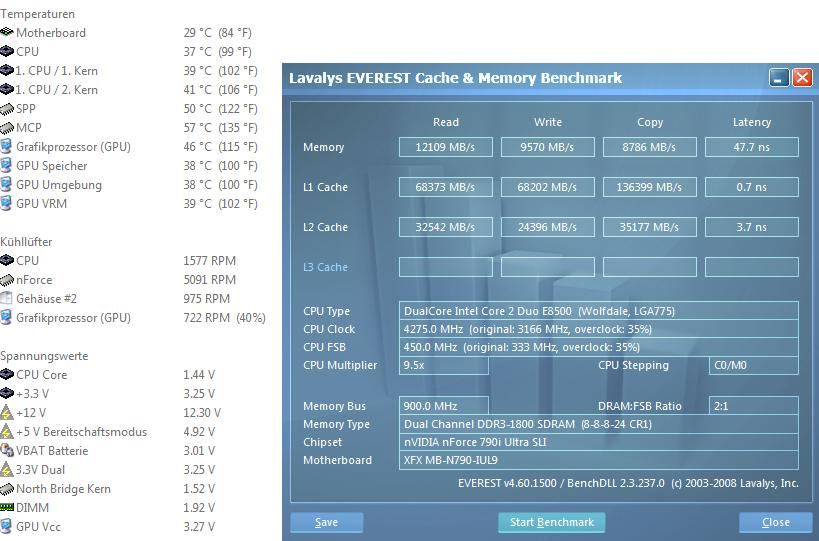
Task: Click the L2 Cache Read value 32542 MB/s
Action: pos(446,227)
